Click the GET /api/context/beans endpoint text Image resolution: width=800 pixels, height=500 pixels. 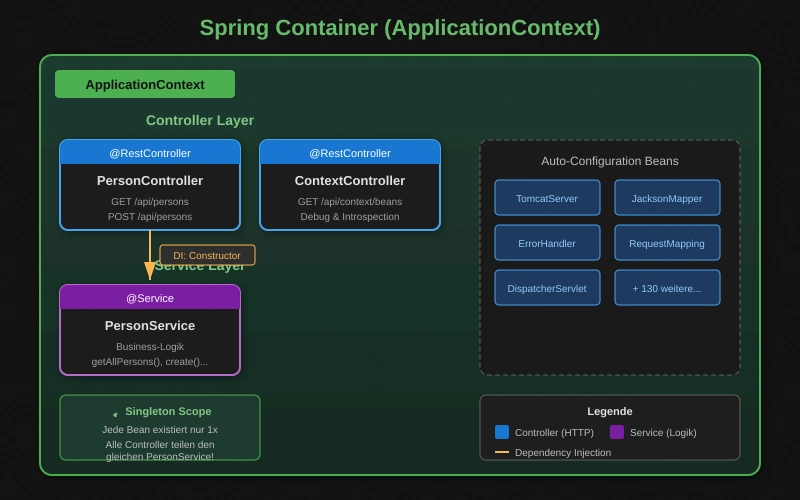coord(350,201)
